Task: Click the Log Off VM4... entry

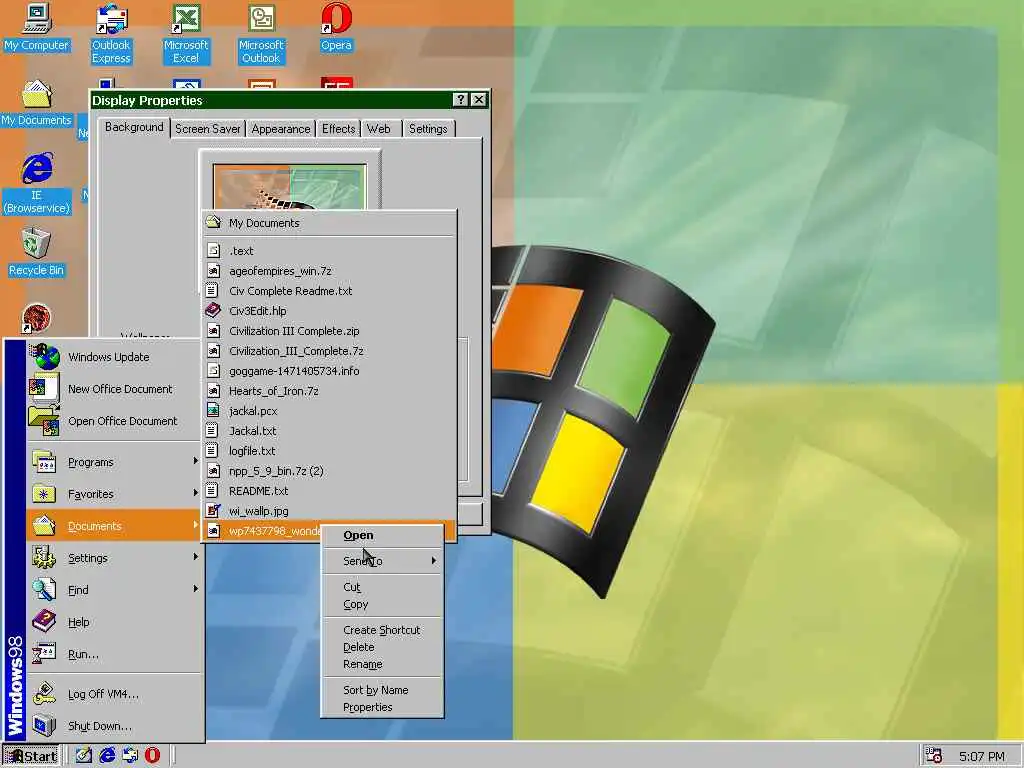Action: point(115,694)
